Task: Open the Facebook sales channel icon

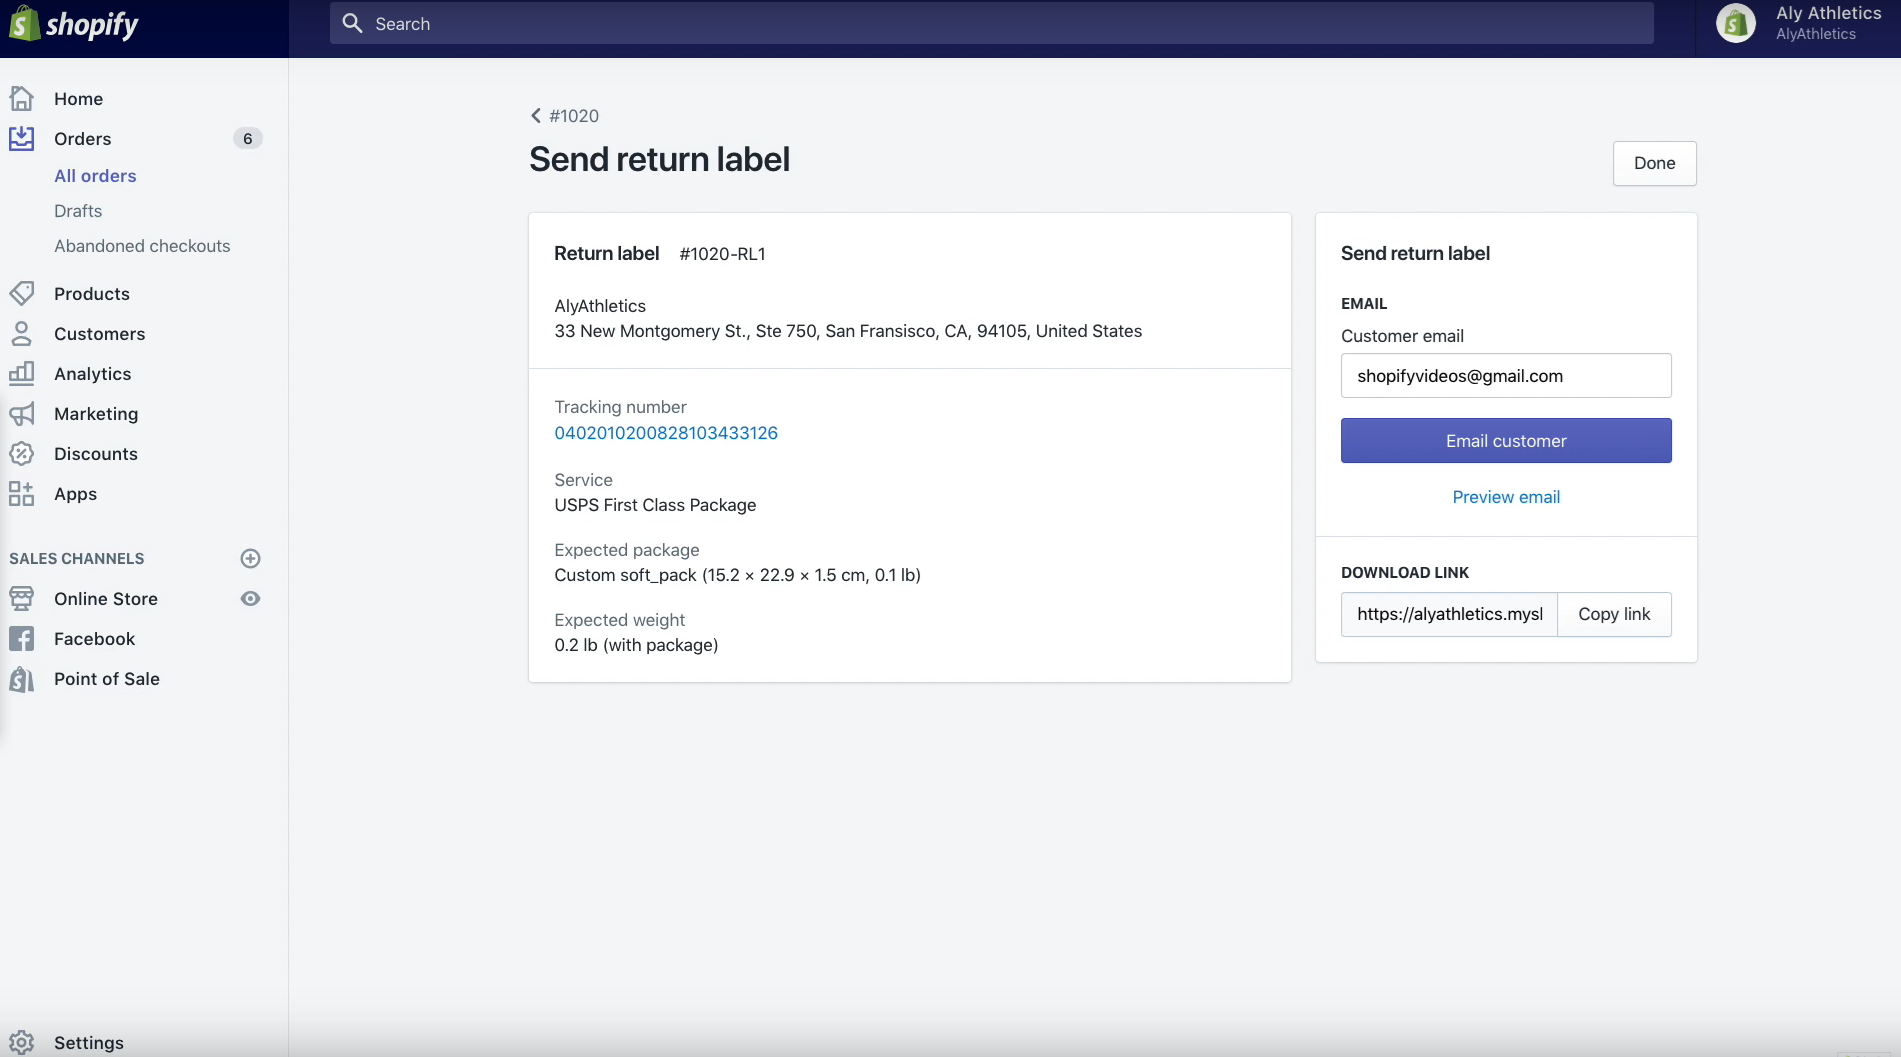Action: click(22, 638)
